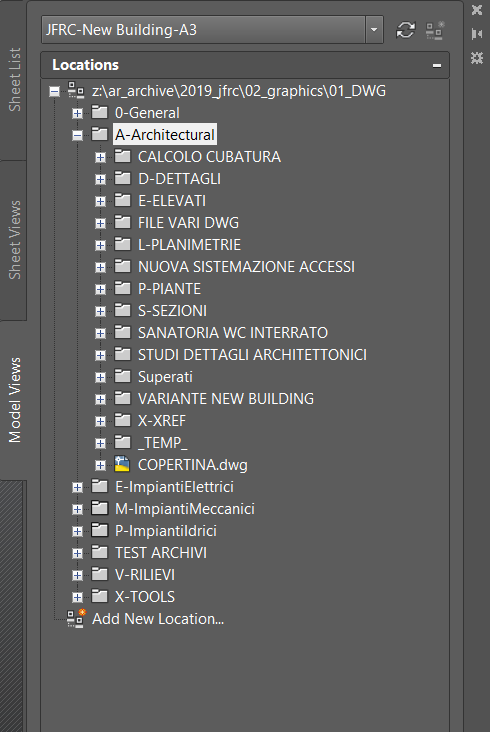The width and height of the screenshot is (490, 732).
Task: Switch to the Sheet Views tab
Action: tap(14, 240)
